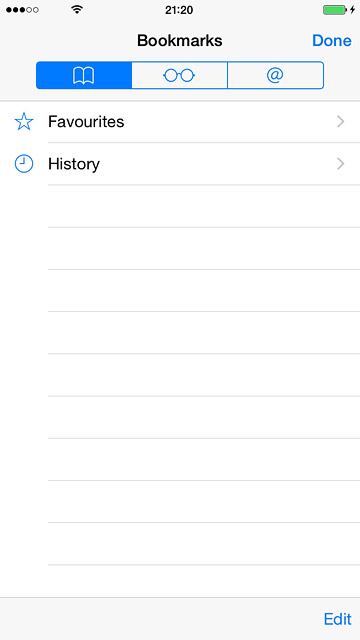This screenshot has height=640, width=360.
Task: Tap the charging bolt icon
Action: pos(352,9)
